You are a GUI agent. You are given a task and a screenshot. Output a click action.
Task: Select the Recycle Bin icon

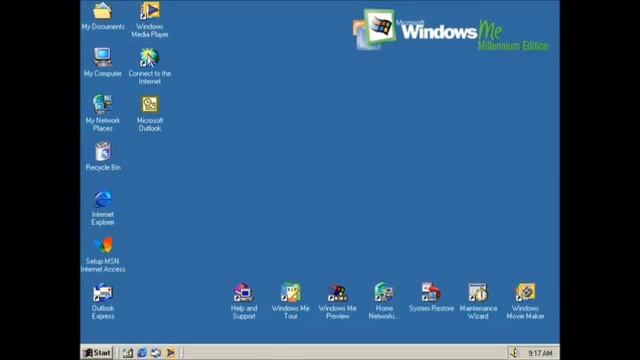click(x=103, y=151)
